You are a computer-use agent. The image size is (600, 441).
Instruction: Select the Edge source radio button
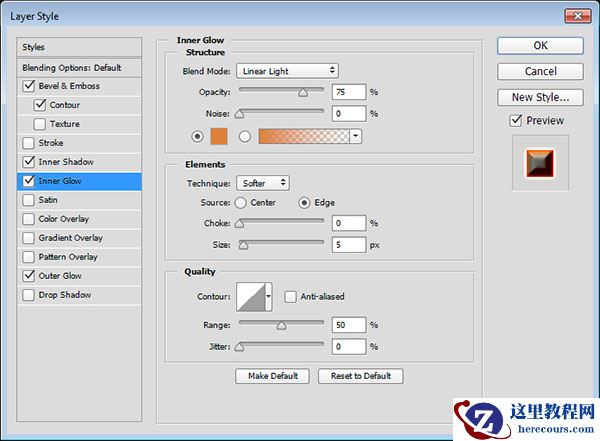pyautogui.click(x=304, y=203)
